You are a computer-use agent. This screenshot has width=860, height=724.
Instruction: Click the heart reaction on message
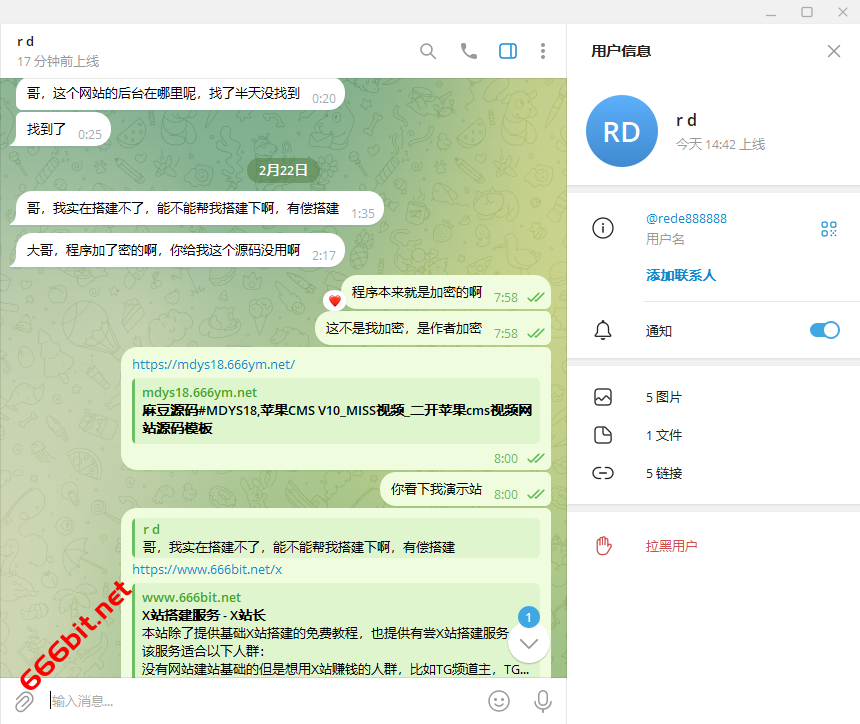pos(334,300)
